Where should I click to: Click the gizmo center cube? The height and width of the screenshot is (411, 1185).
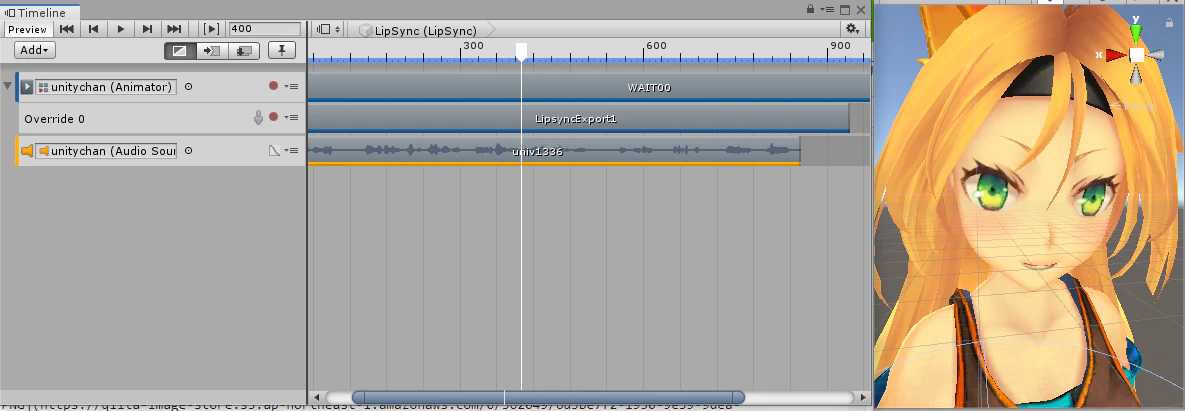click(1137, 55)
